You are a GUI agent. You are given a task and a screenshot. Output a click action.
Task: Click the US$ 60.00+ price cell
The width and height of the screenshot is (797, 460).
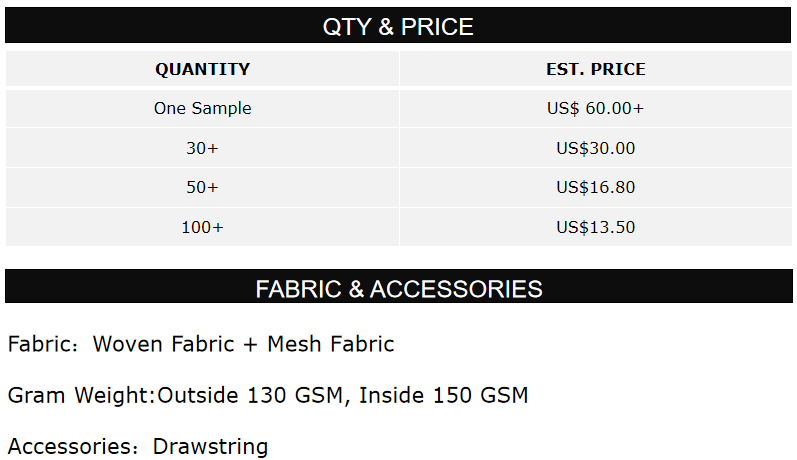coord(596,108)
